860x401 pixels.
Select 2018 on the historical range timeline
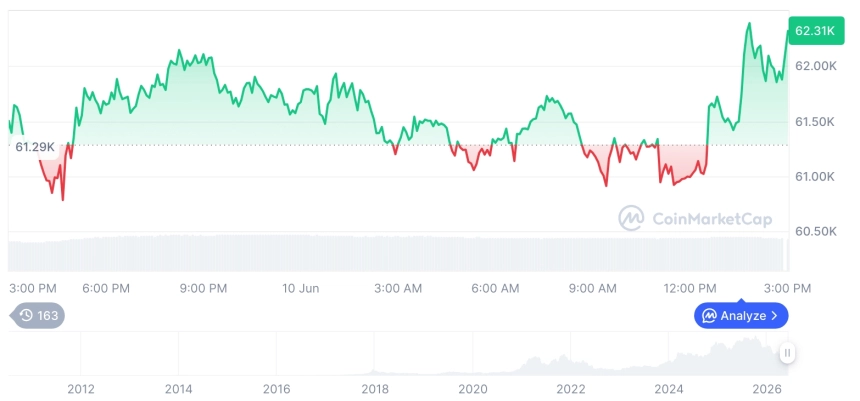tap(375, 389)
